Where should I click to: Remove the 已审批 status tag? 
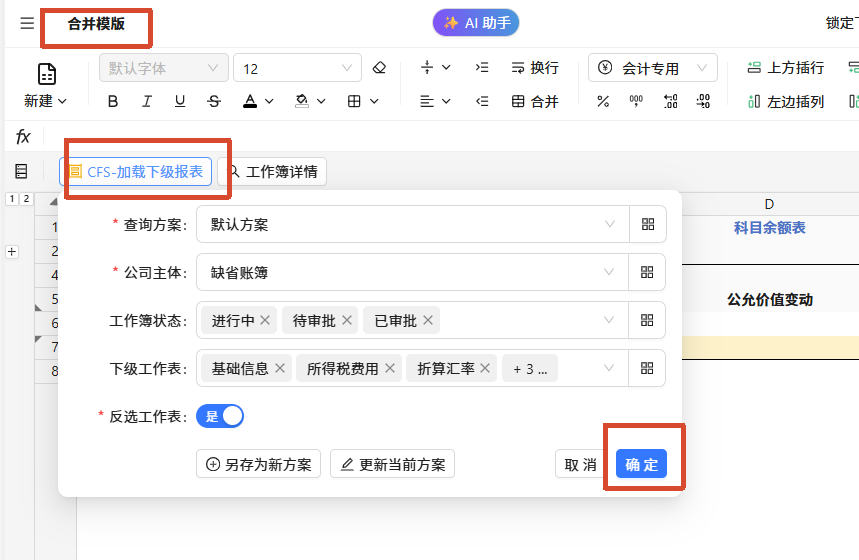[428, 320]
